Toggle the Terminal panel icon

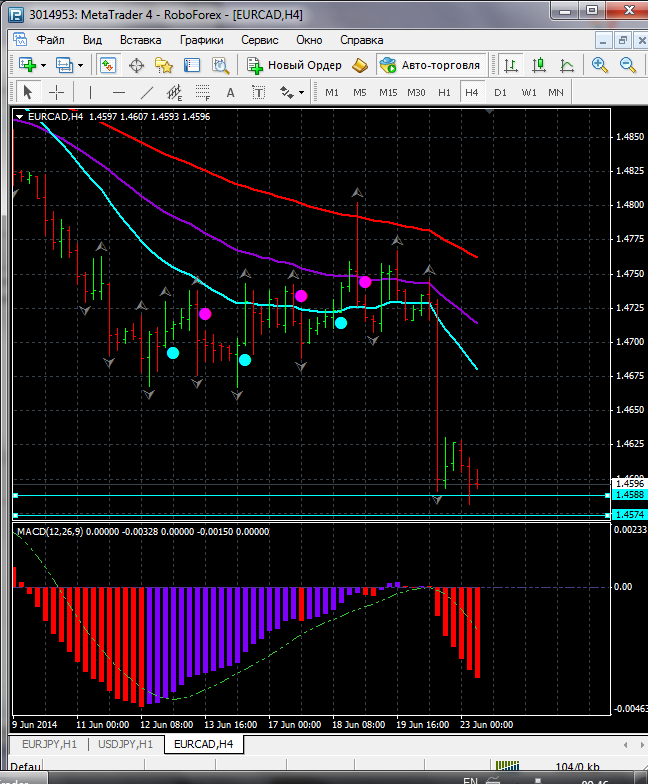pyautogui.click(x=192, y=65)
